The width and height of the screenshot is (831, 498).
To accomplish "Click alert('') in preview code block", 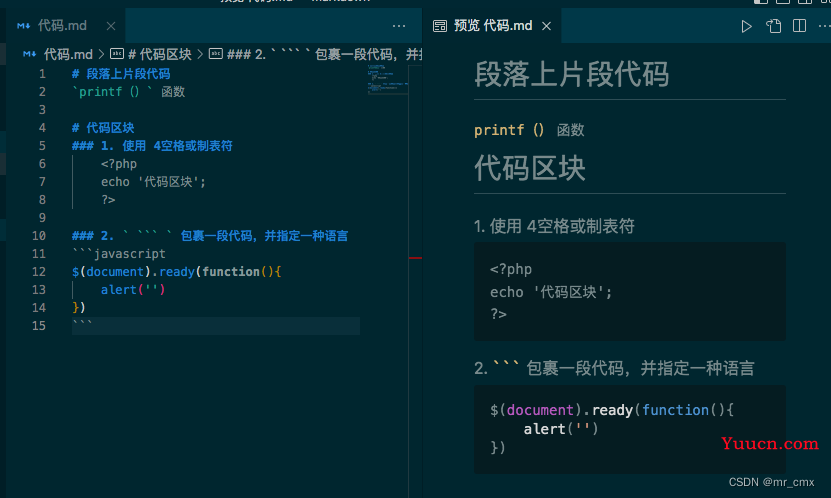I will point(561,429).
